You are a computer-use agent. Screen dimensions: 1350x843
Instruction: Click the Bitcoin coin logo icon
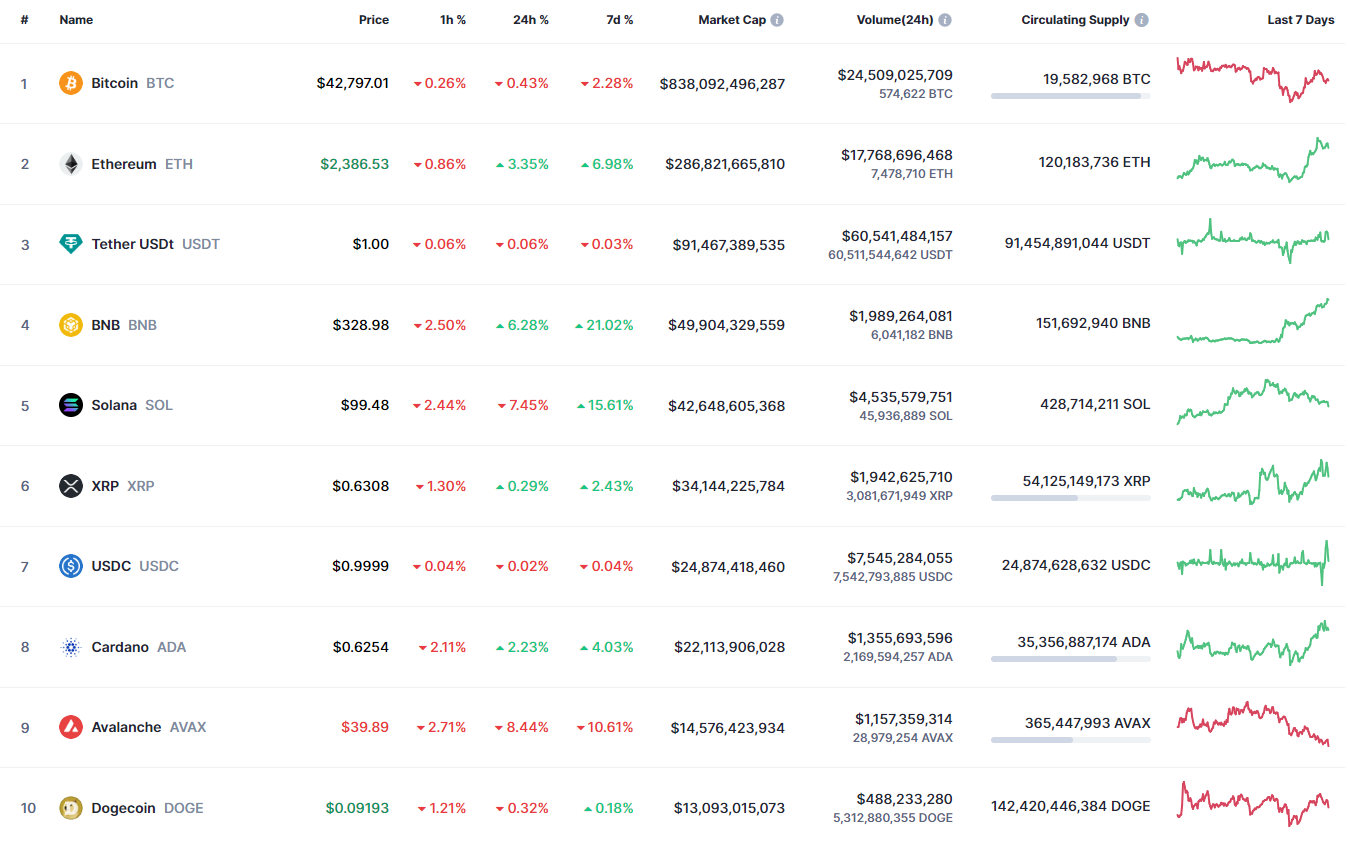[70, 83]
